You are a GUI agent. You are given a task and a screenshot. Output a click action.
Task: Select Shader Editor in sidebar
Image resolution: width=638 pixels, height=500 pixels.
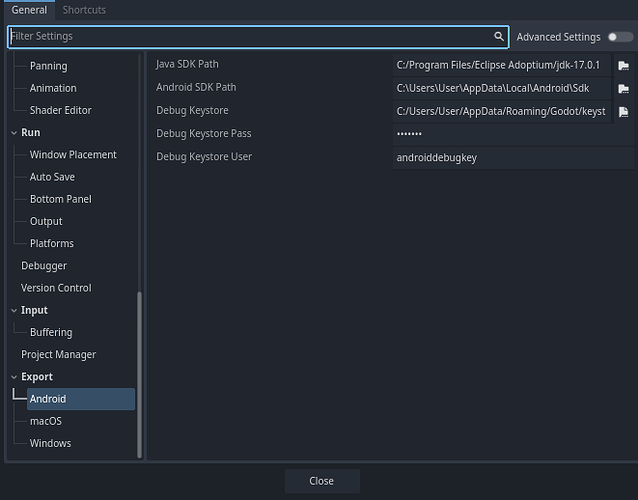point(60,110)
